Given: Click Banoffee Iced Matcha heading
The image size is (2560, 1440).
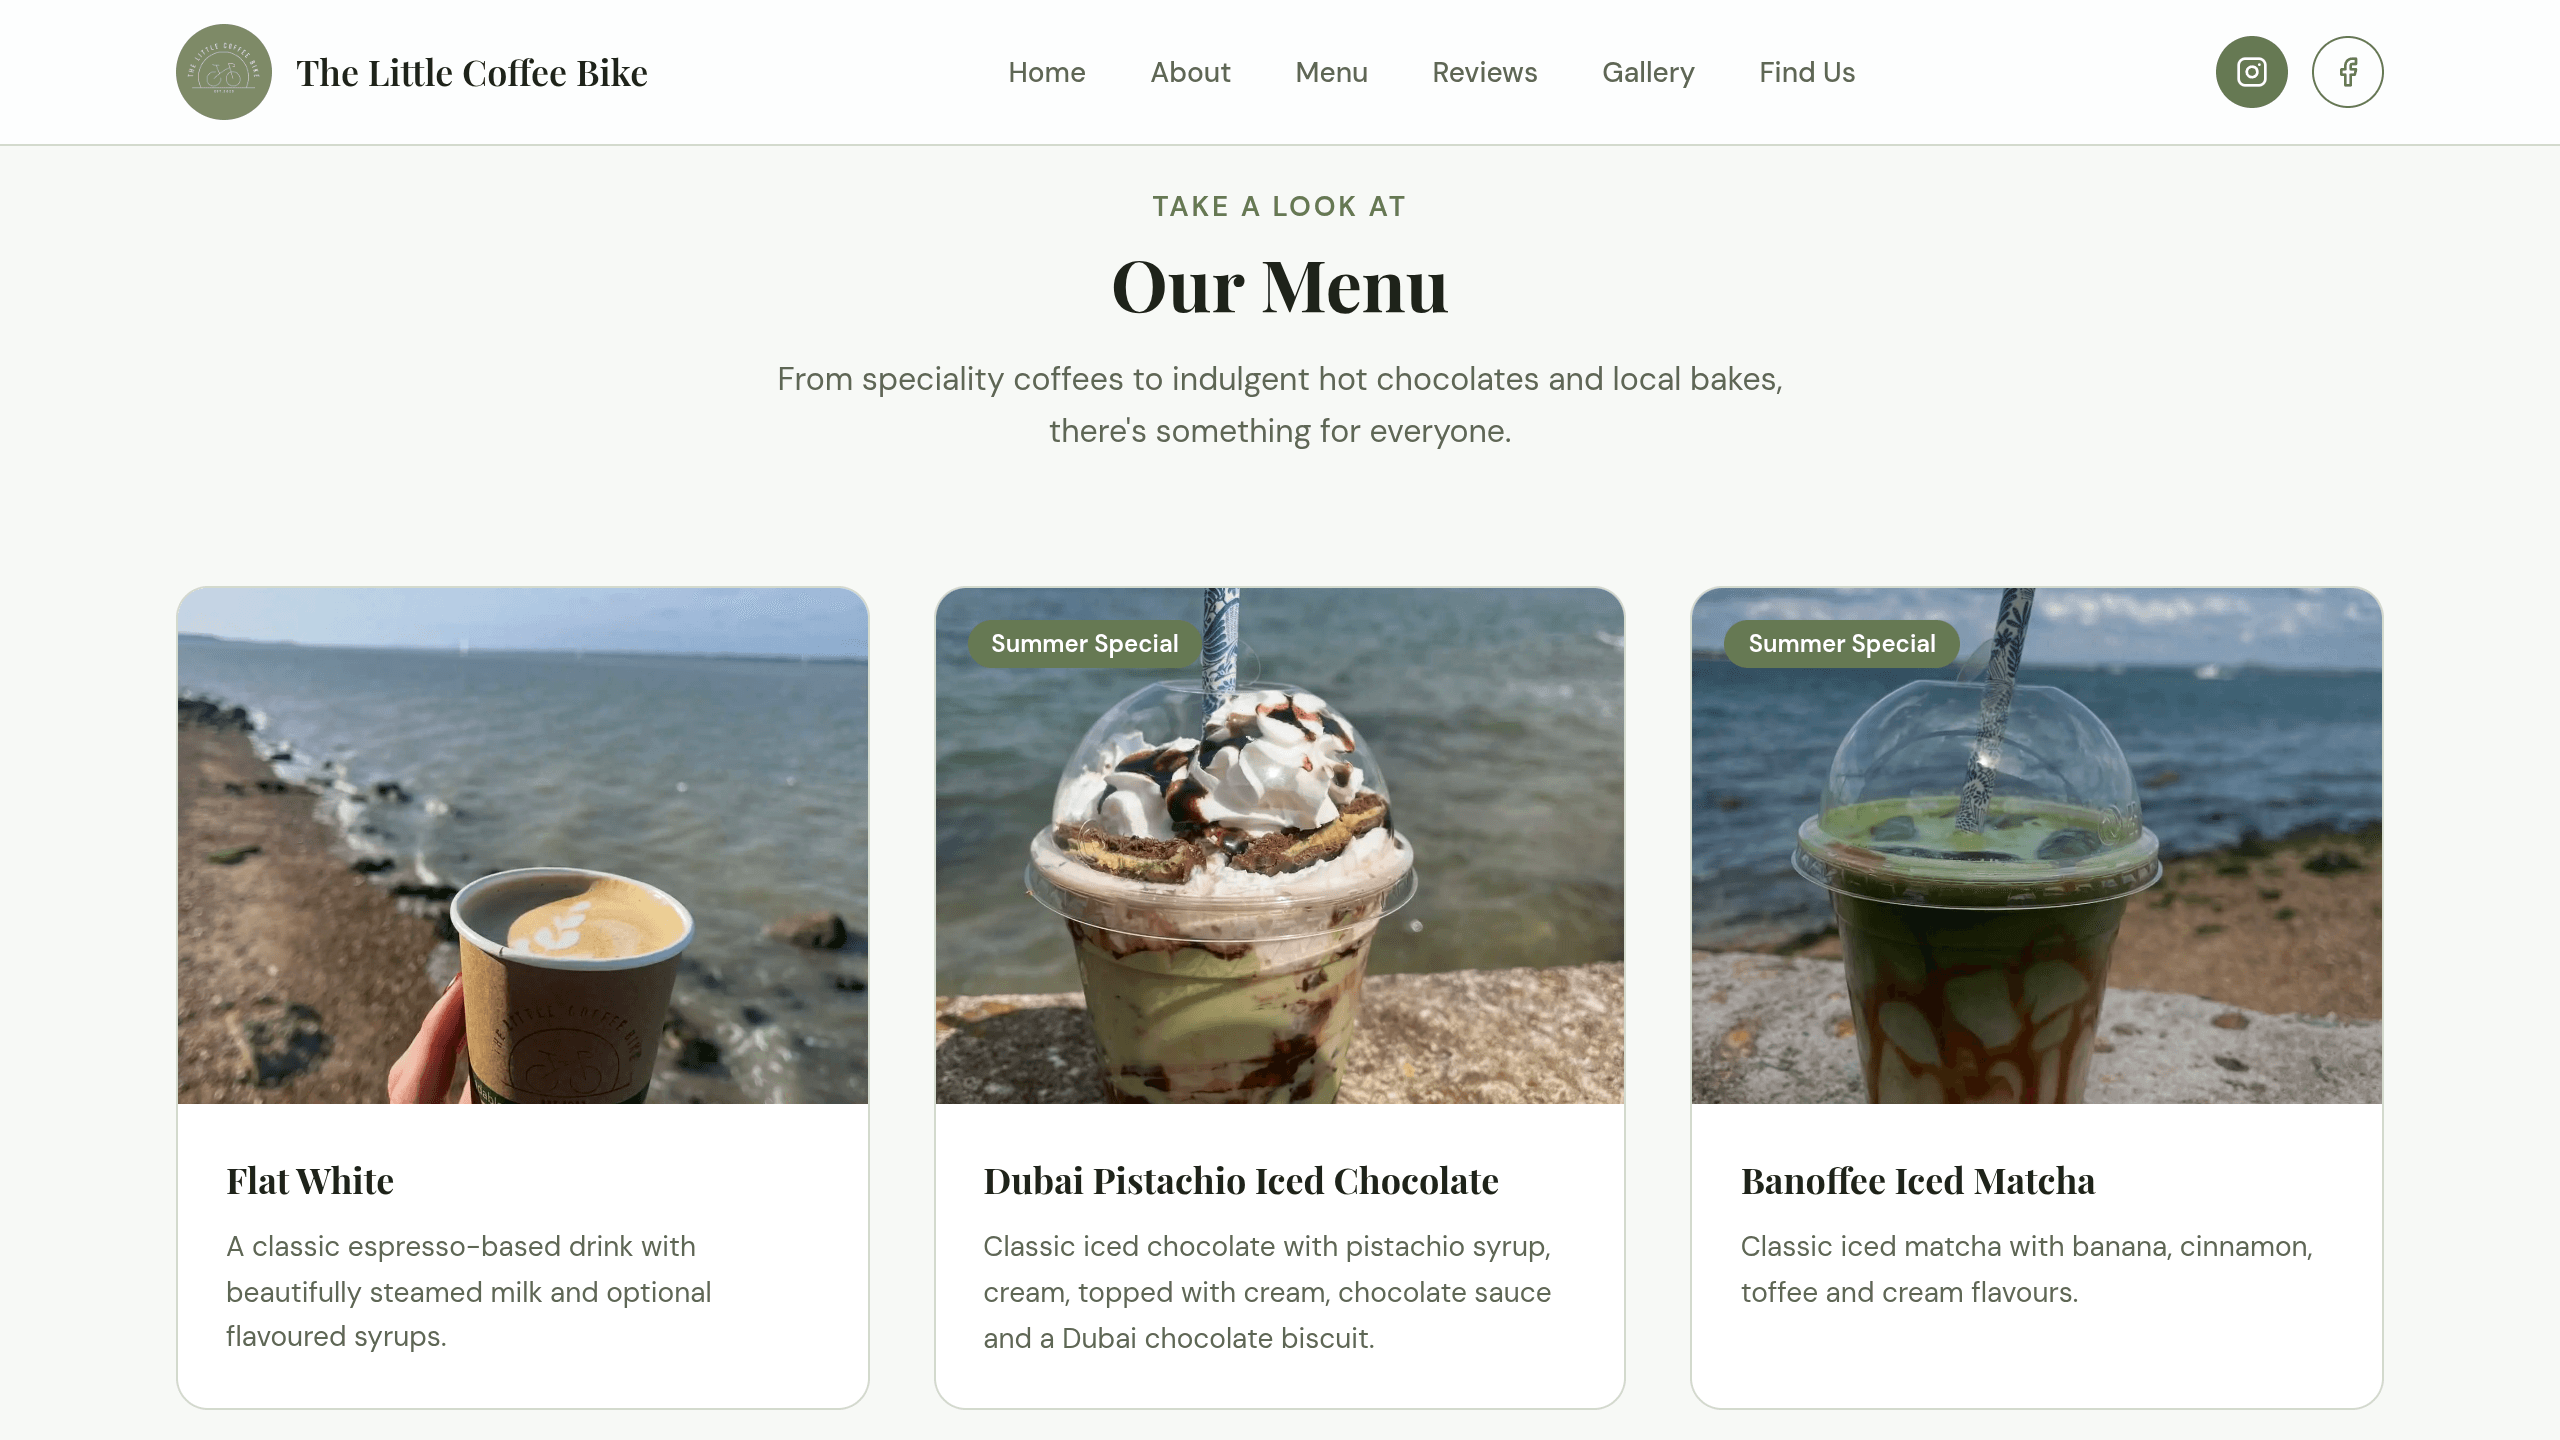Looking at the screenshot, I should point(1918,1181).
